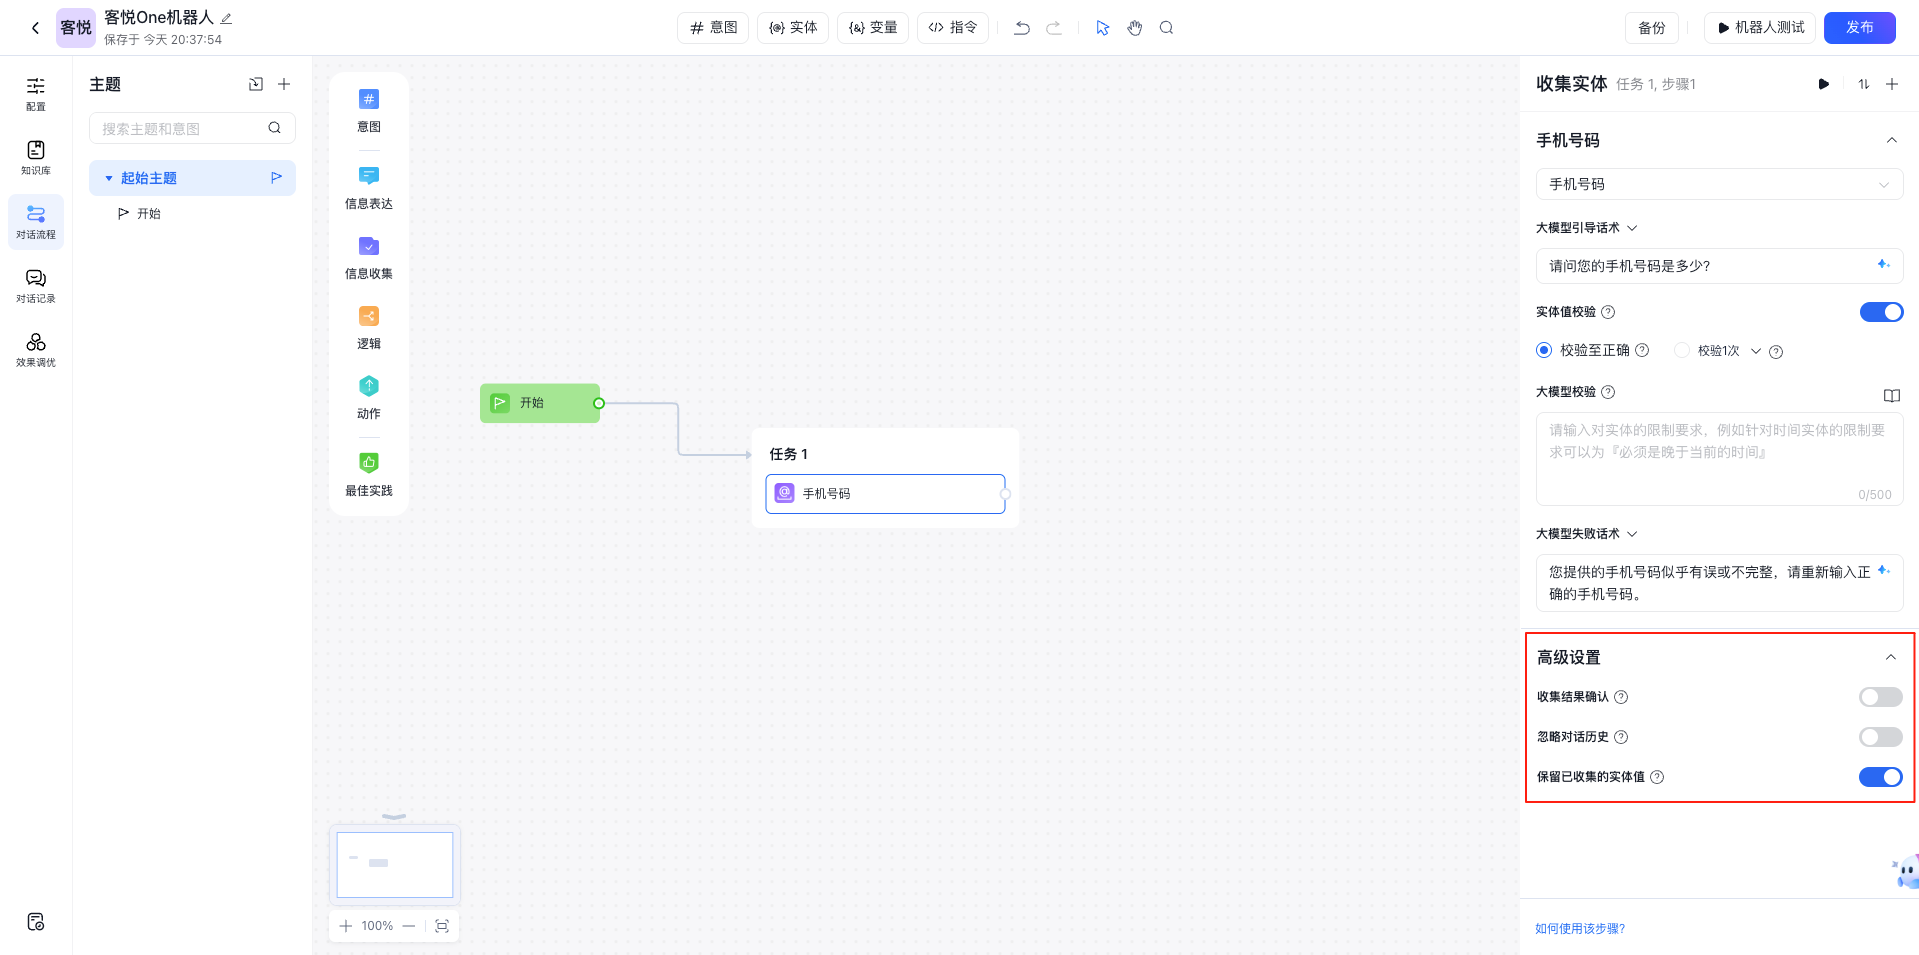The height and width of the screenshot is (955, 1919).
Task: Click the 搜索主题和意图 search field
Action: [x=180, y=128]
